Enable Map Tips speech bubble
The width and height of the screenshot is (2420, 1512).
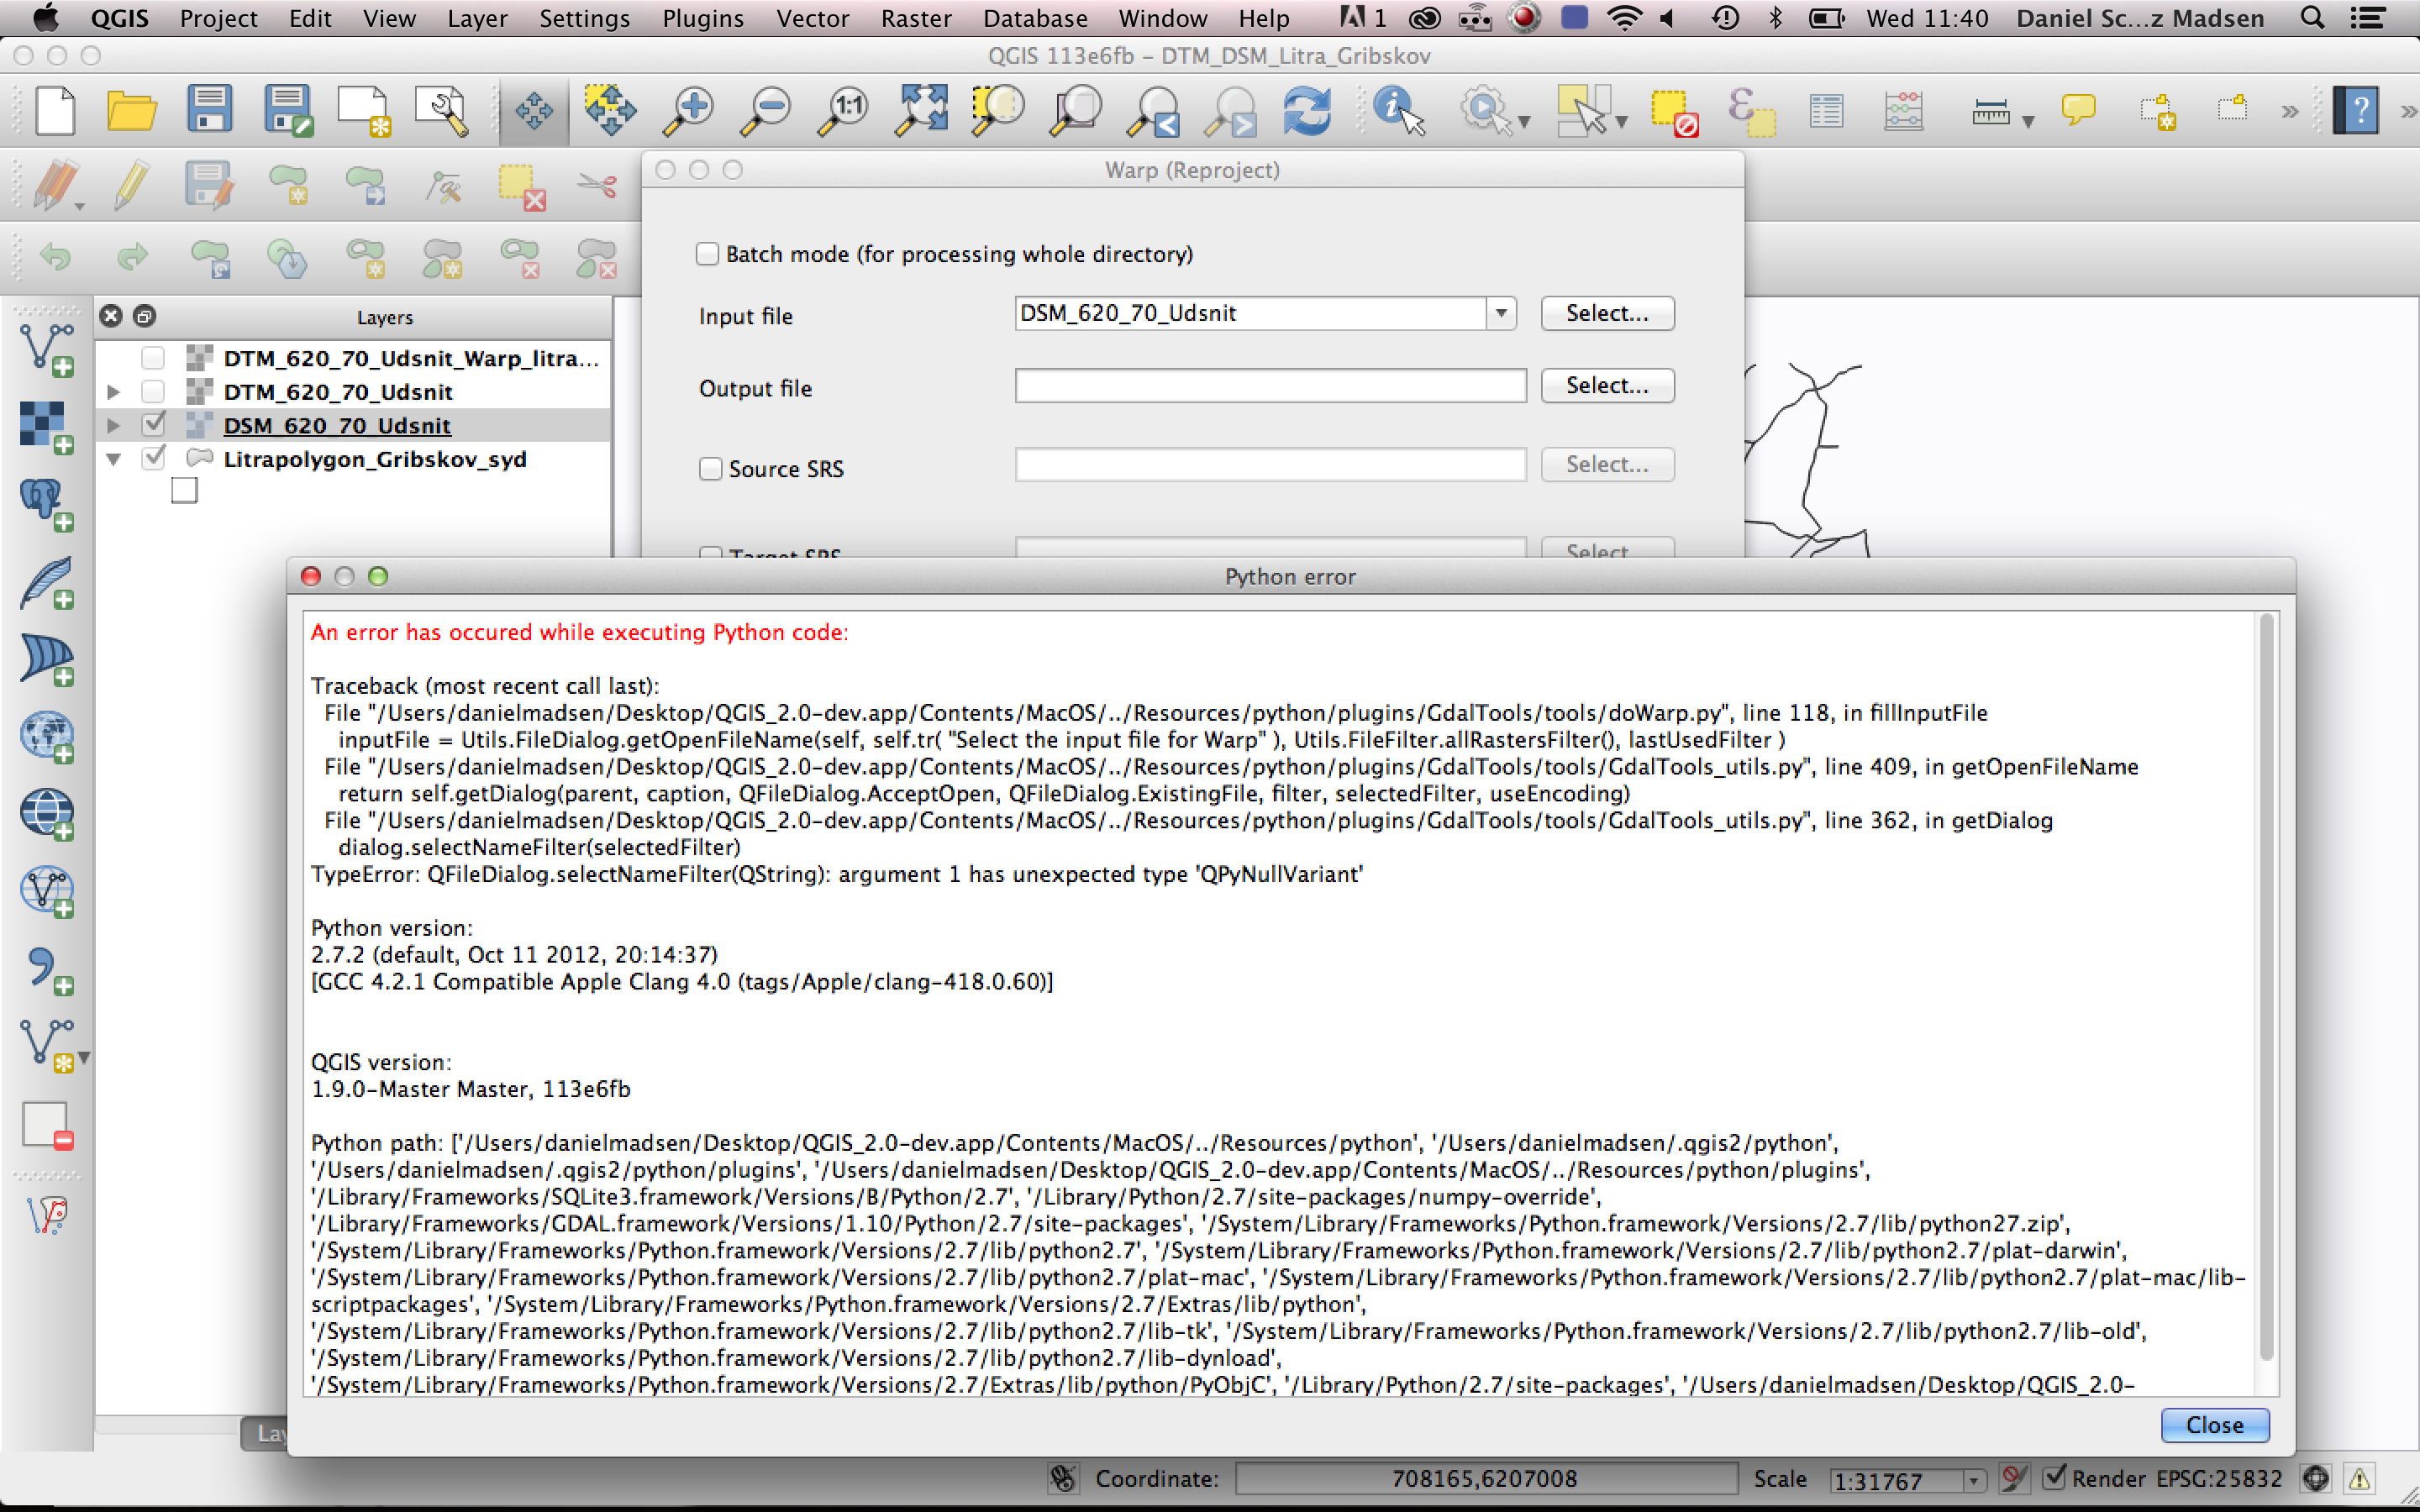(x=2079, y=109)
